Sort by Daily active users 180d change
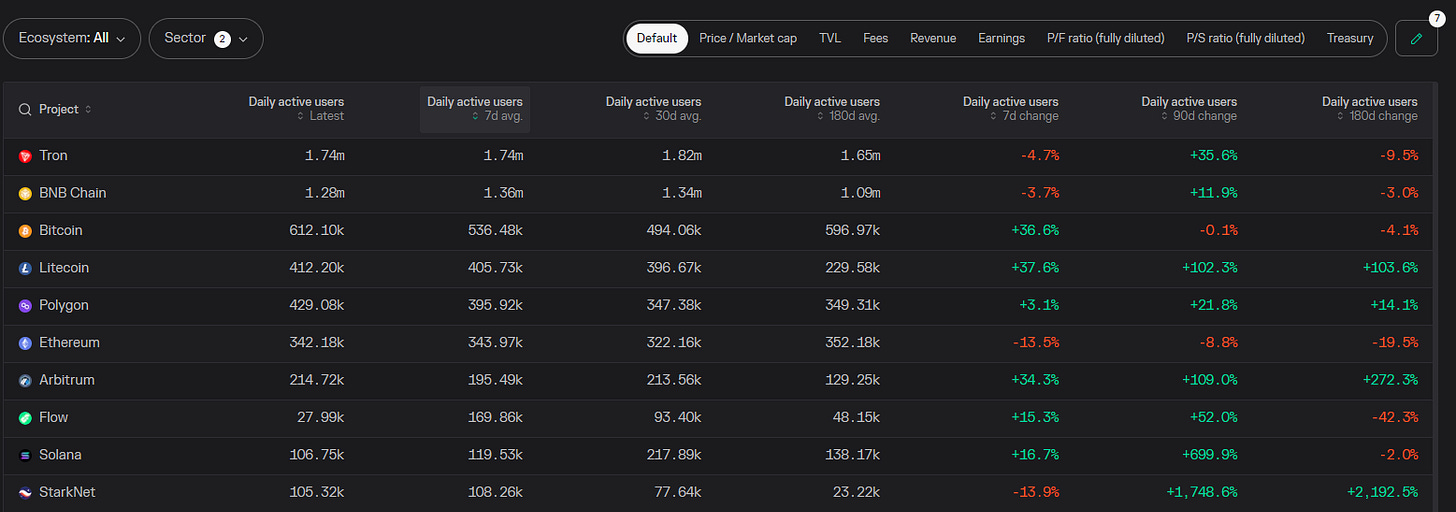The width and height of the screenshot is (1456, 512). pyautogui.click(x=1369, y=109)
